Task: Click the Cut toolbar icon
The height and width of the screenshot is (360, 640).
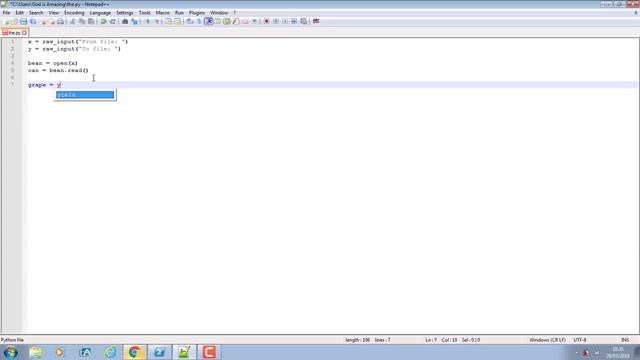Action: tap(72, 21)
